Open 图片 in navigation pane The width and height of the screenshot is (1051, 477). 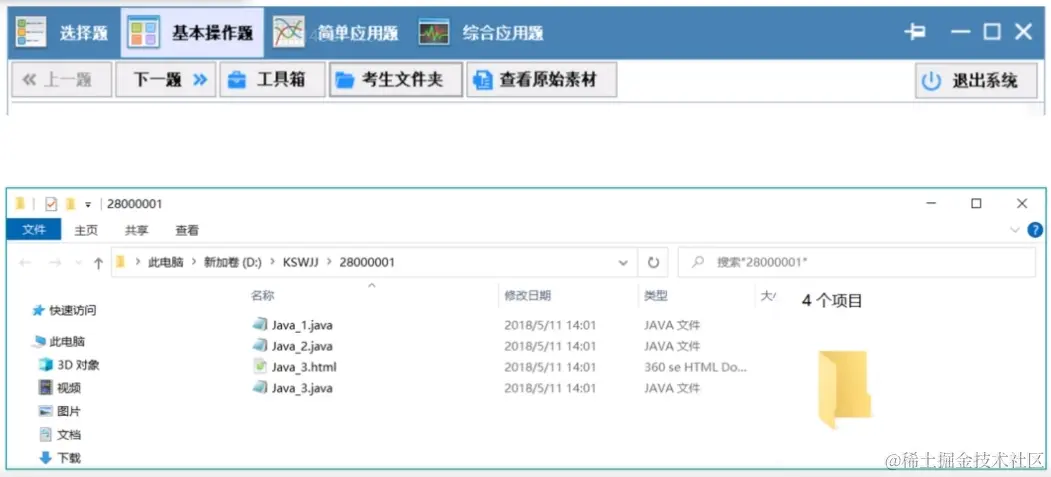coord(60,411)
